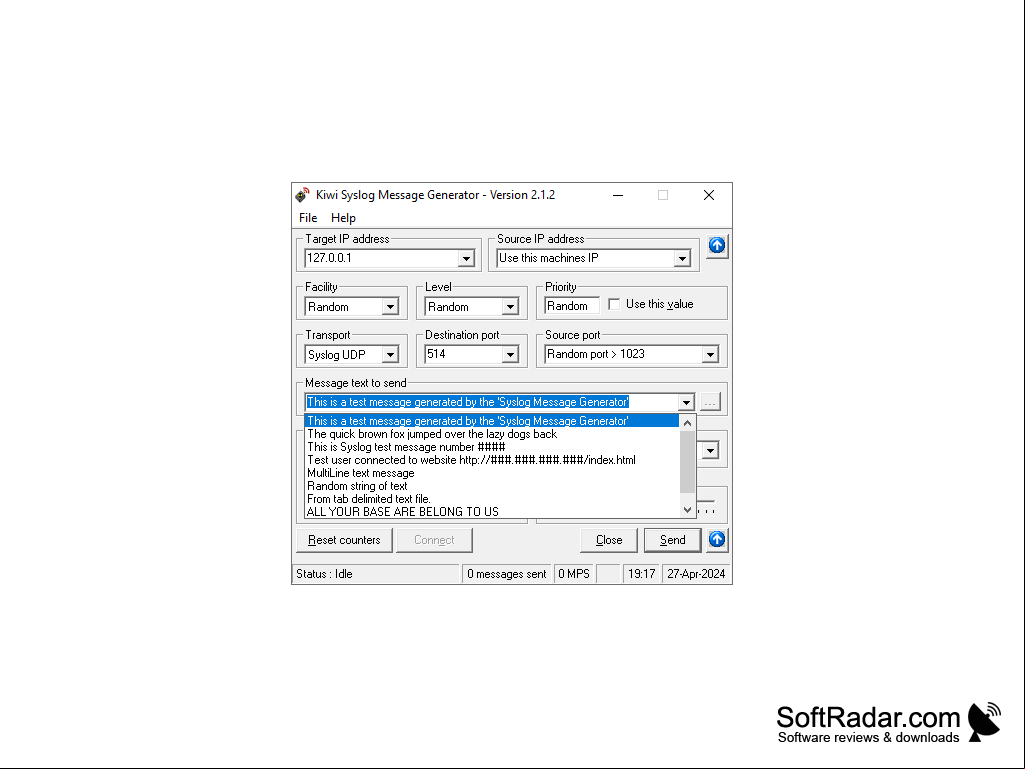Image resolution: width=1025 pixels, height=769 pixels.
Task: Click the '19:17' time in status bar
Action: (641, 574)
